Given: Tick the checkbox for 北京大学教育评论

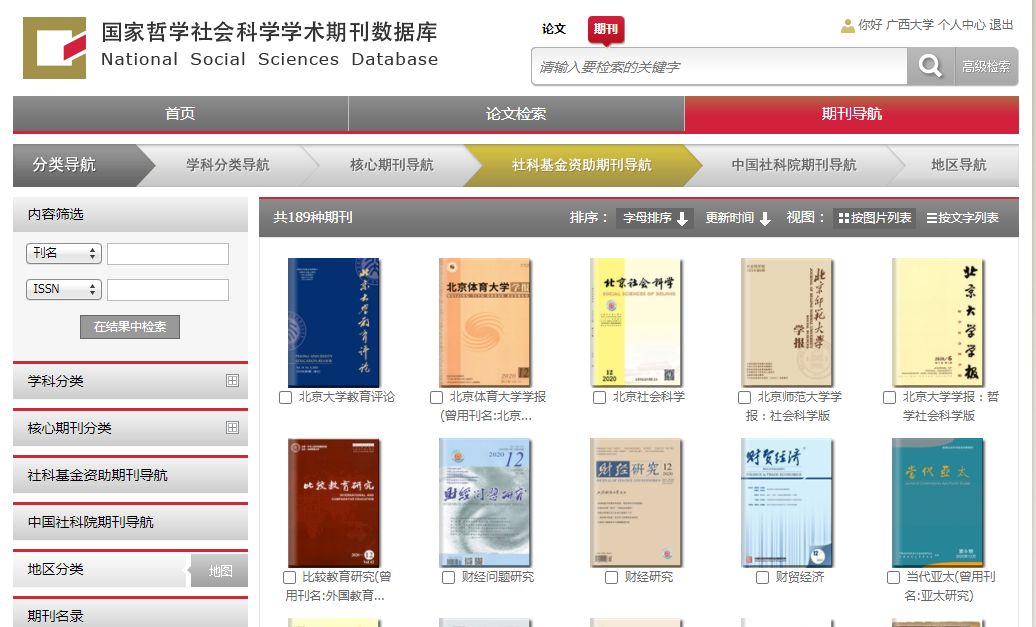Looking at the screenshot, I should pos(285,397).
